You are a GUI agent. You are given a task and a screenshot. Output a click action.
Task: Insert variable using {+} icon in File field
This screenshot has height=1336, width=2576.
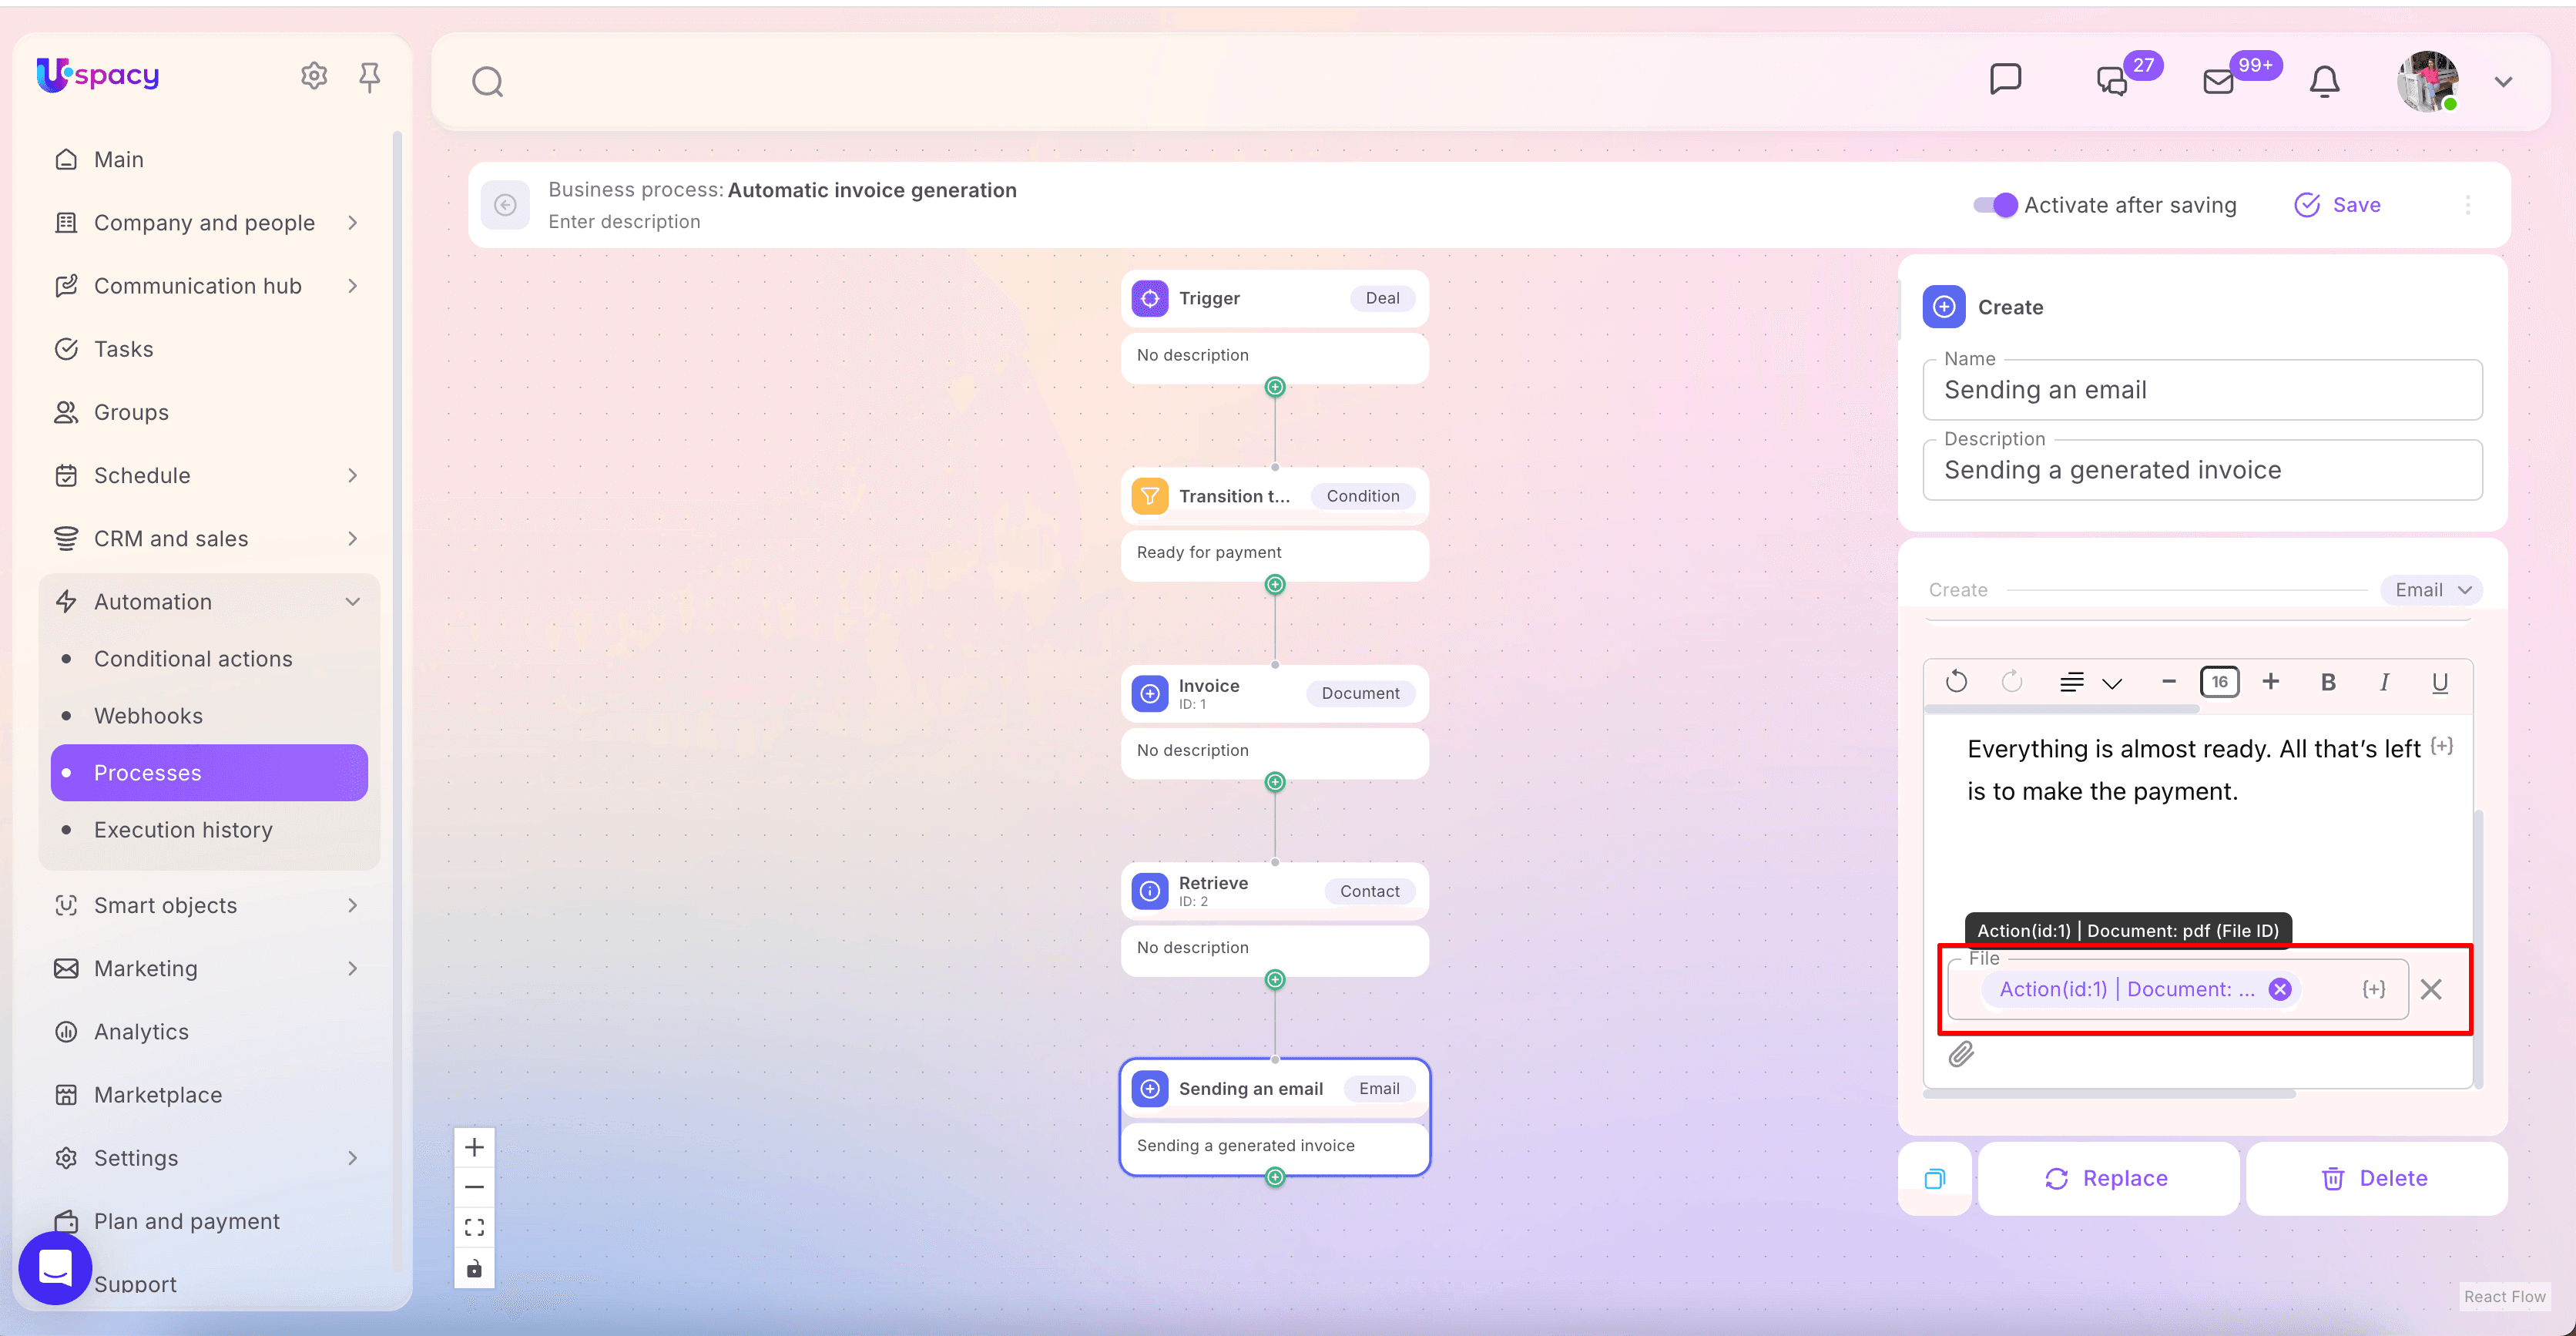point(2373,989)
